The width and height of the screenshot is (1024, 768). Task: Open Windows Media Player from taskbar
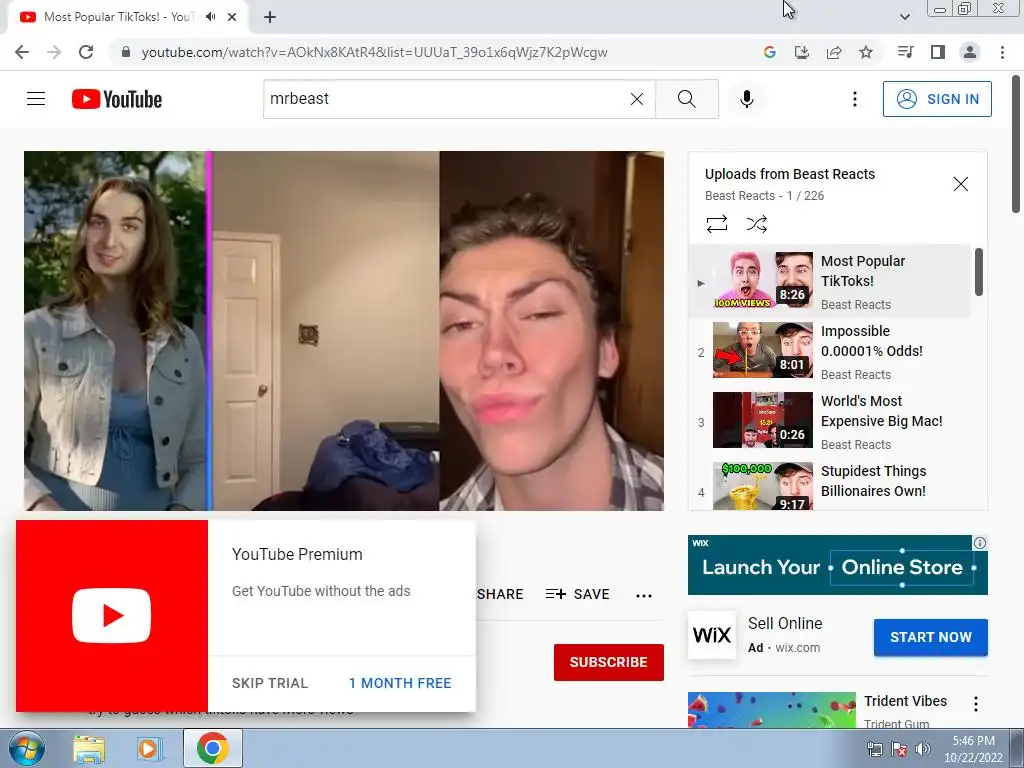(x=149, y=749)
